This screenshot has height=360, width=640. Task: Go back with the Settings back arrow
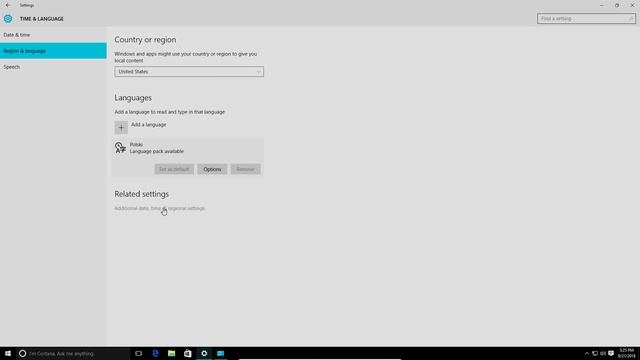point(8,5)
